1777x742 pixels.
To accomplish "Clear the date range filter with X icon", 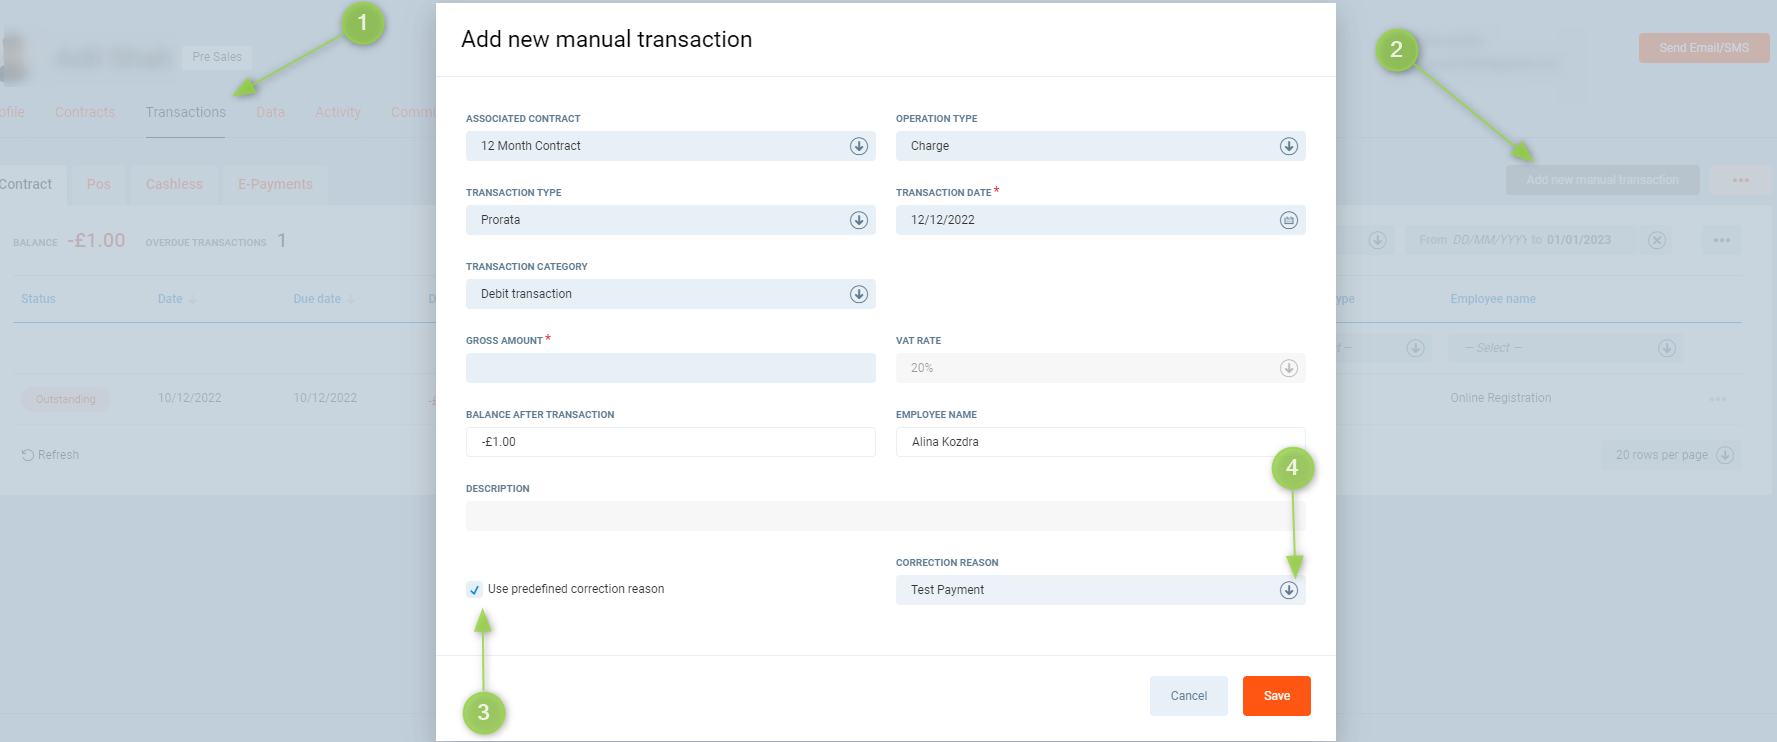I will point(1656,240).
